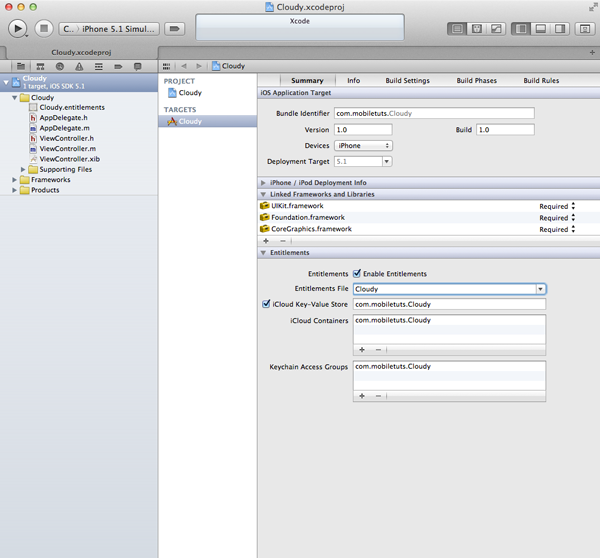Show the Utilities pane
The image size is (600, 558).
pos(560,29)
